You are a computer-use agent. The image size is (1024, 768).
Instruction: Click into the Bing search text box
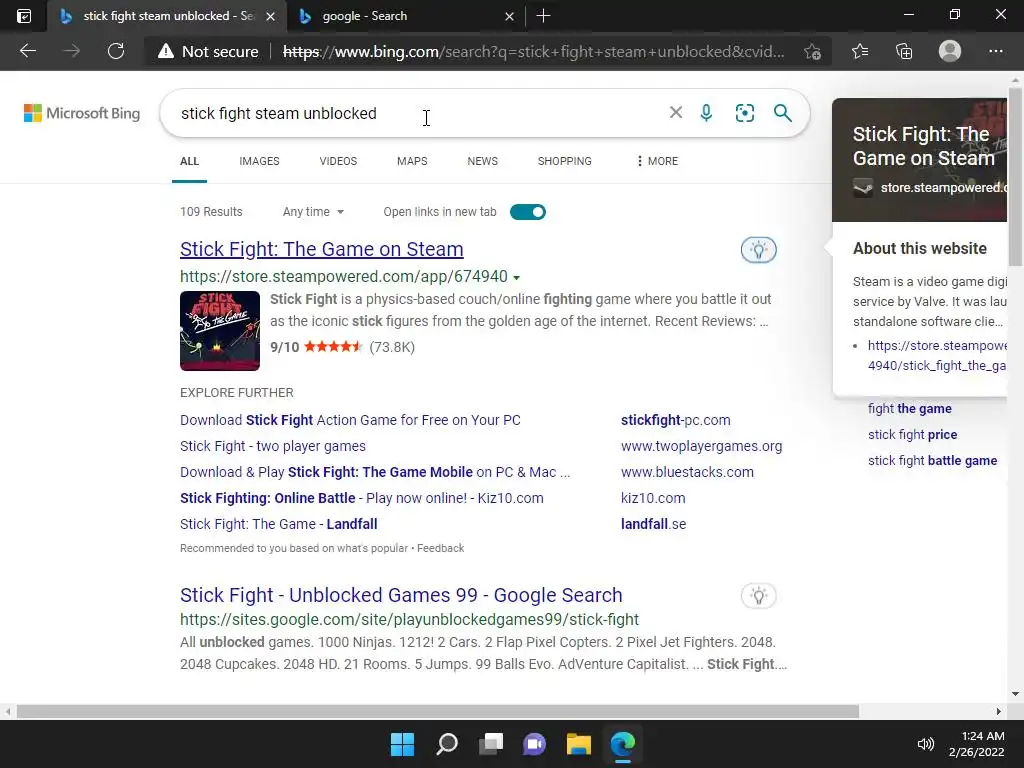click(x=418, y=113)
